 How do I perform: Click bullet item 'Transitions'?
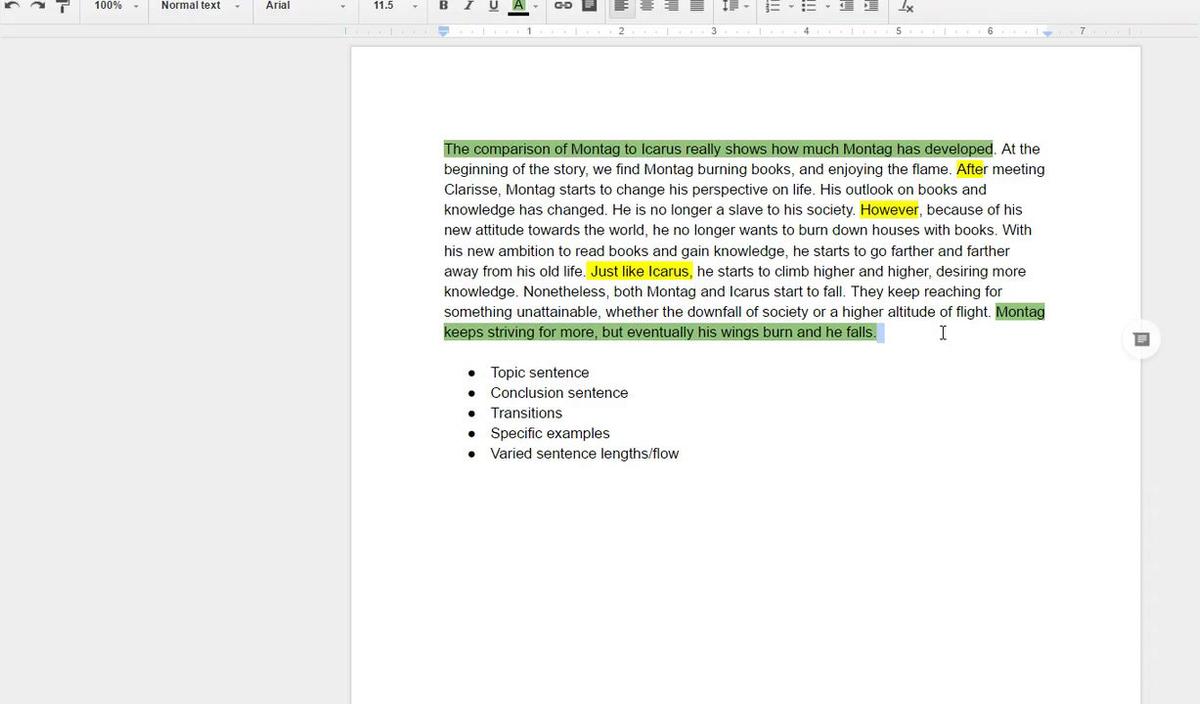(x=526, y=413)
